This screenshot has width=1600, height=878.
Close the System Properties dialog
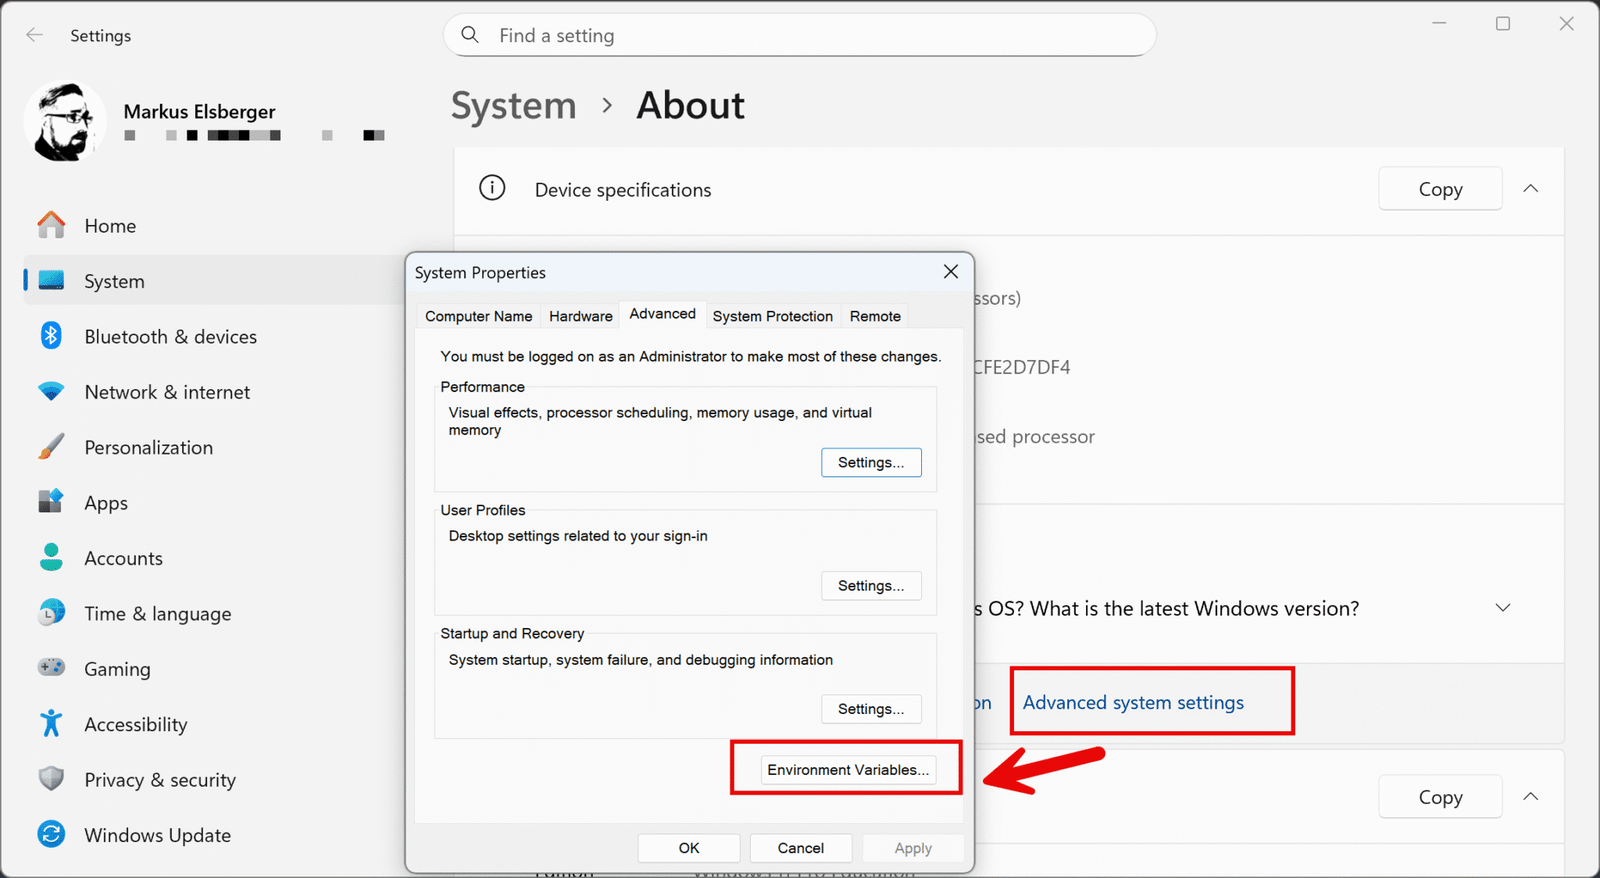coord(951,272)
